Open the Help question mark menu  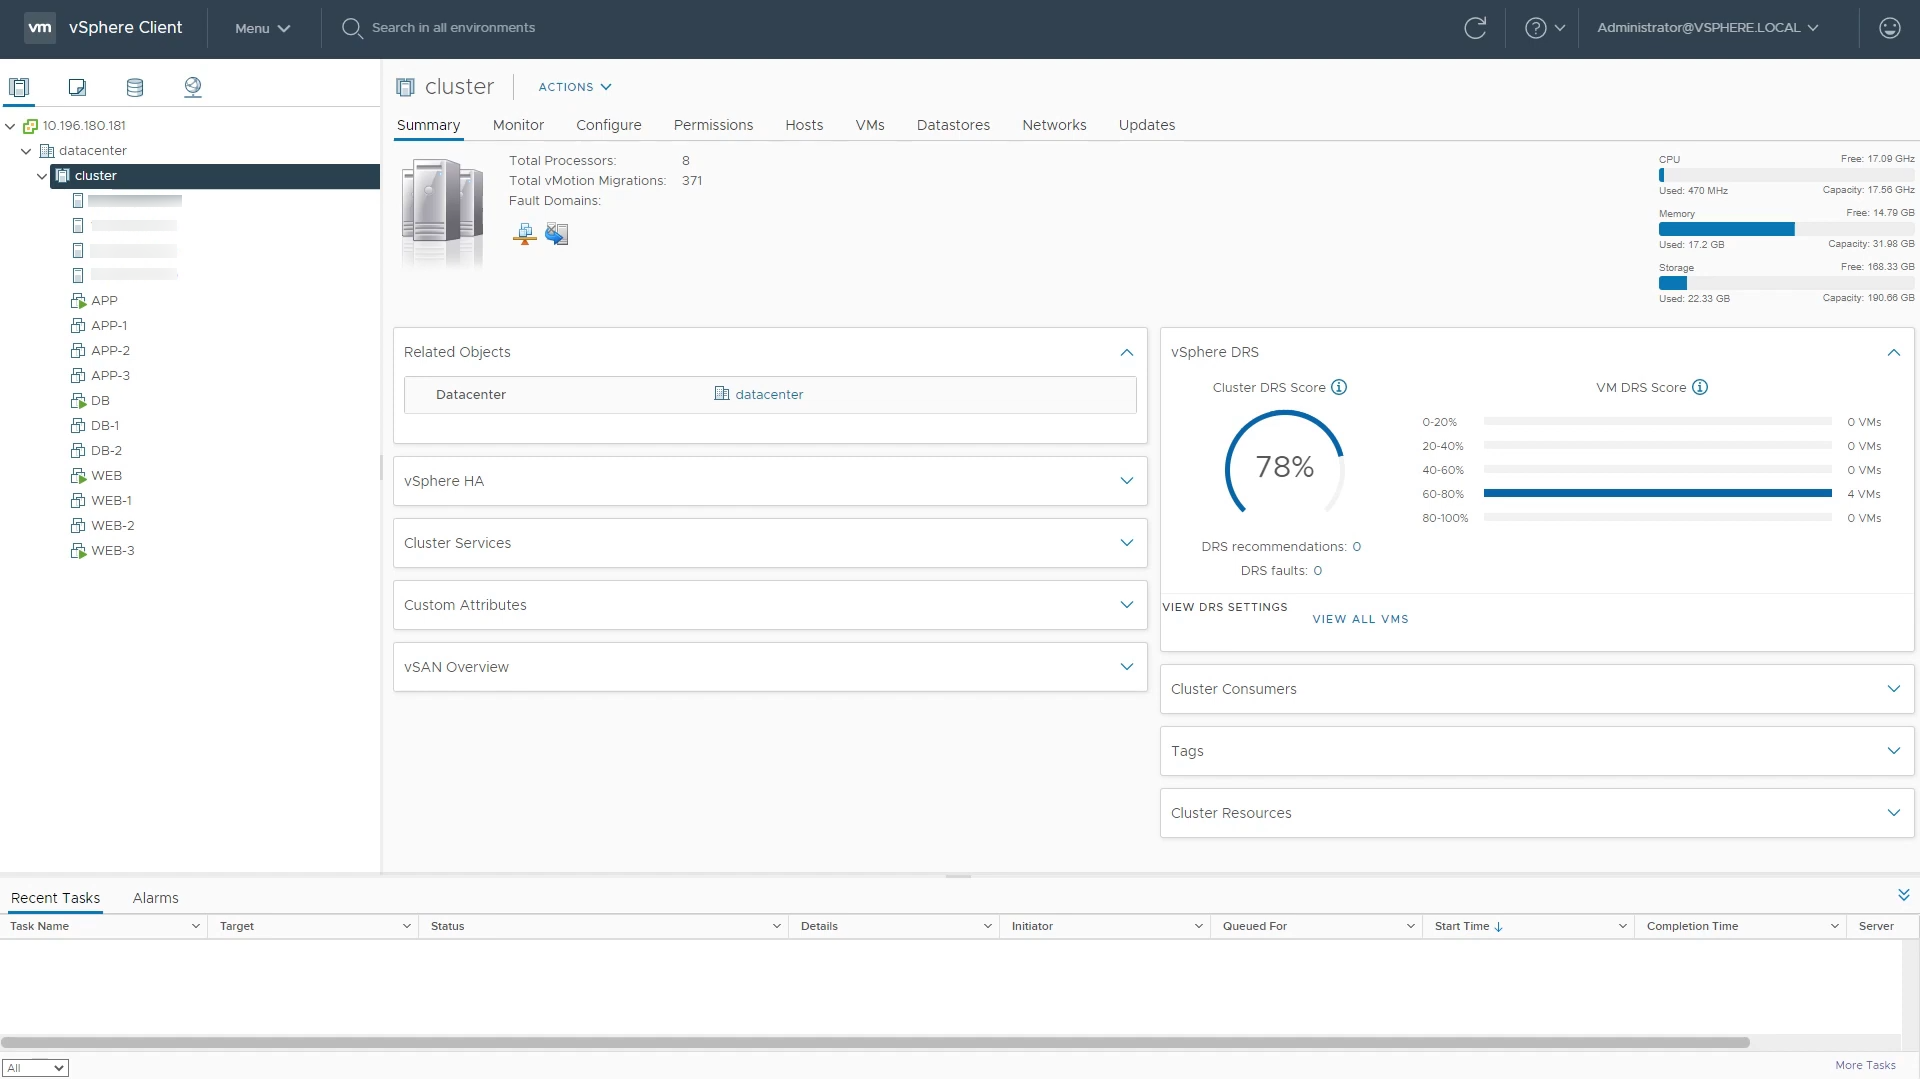[x=1545, y=28]
